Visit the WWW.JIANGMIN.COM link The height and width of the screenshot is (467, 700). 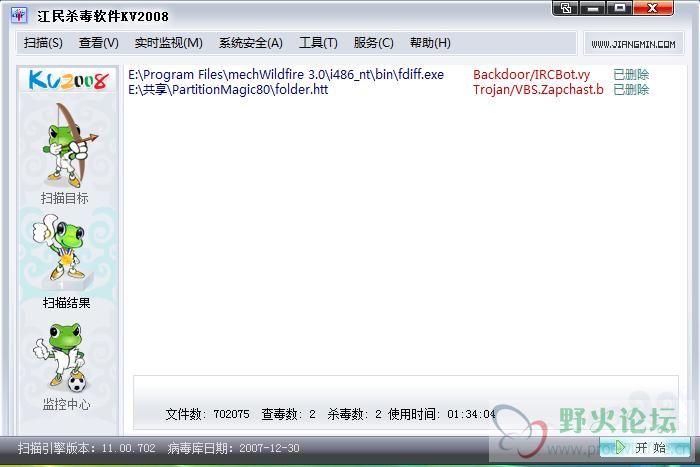point(633,44)
